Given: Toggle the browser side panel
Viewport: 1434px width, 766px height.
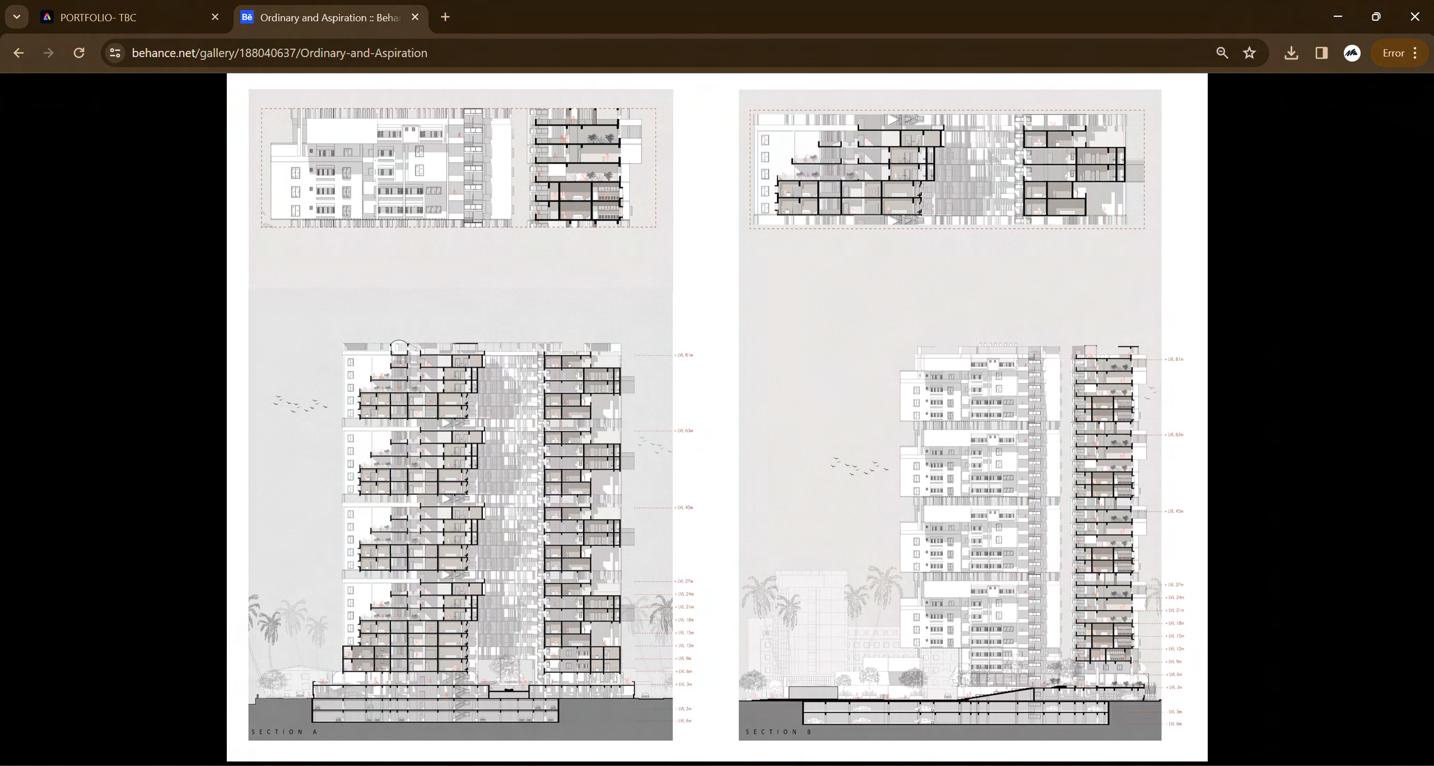Looking at the screenshot, I should pyautogui.click(x=1321, y=53).
